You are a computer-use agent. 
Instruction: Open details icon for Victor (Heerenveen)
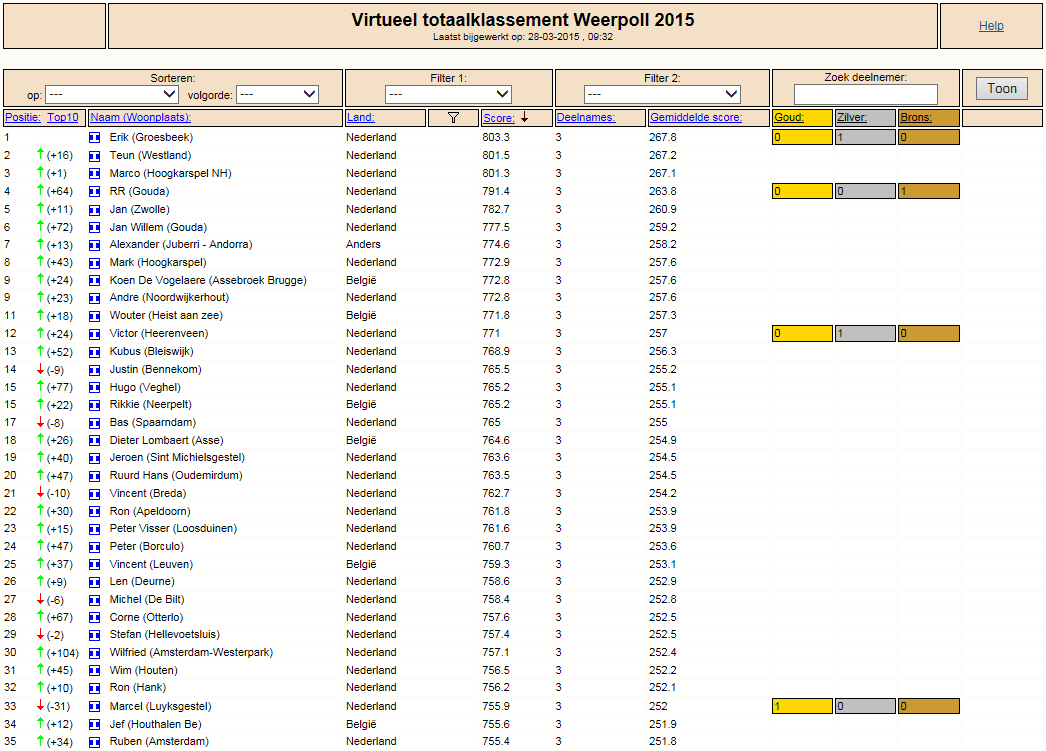tap(95, 333)
